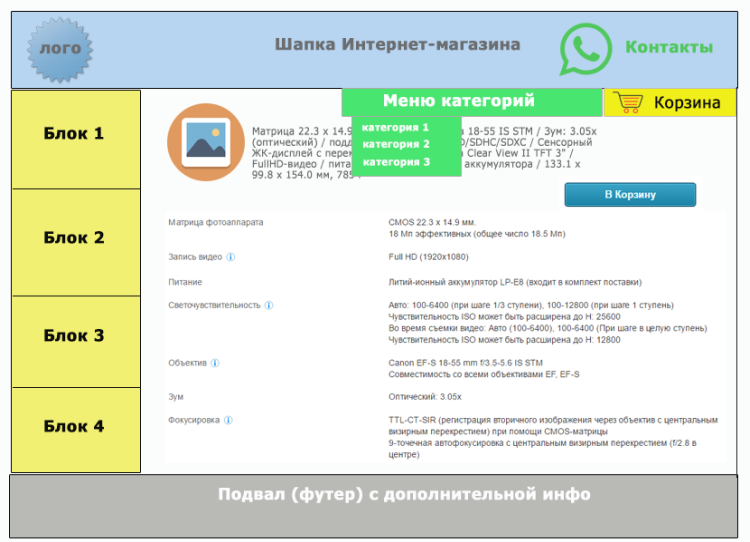The width and height of the screenshot is (750, 542).
Task: Select категория 3 from menu
Action: [396, 162]
